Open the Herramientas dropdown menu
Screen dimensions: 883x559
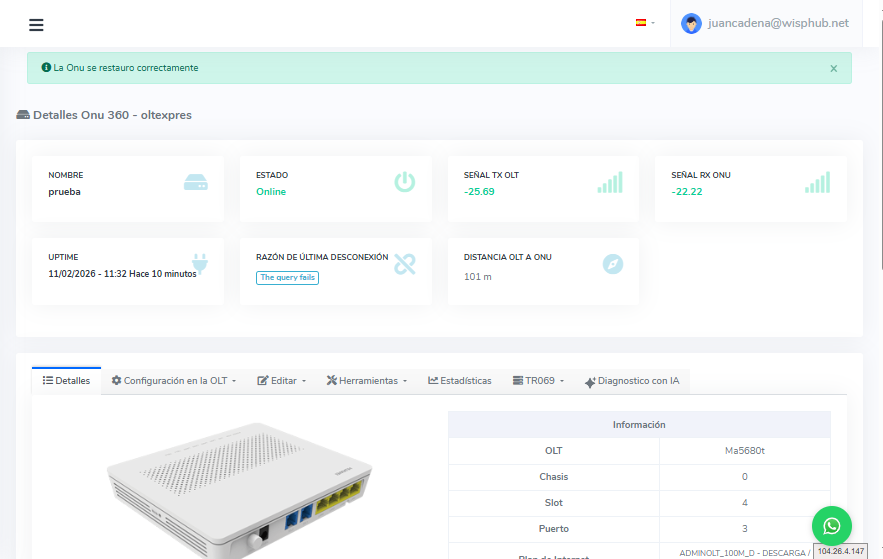pyautogui.click(x=367, y=381)
